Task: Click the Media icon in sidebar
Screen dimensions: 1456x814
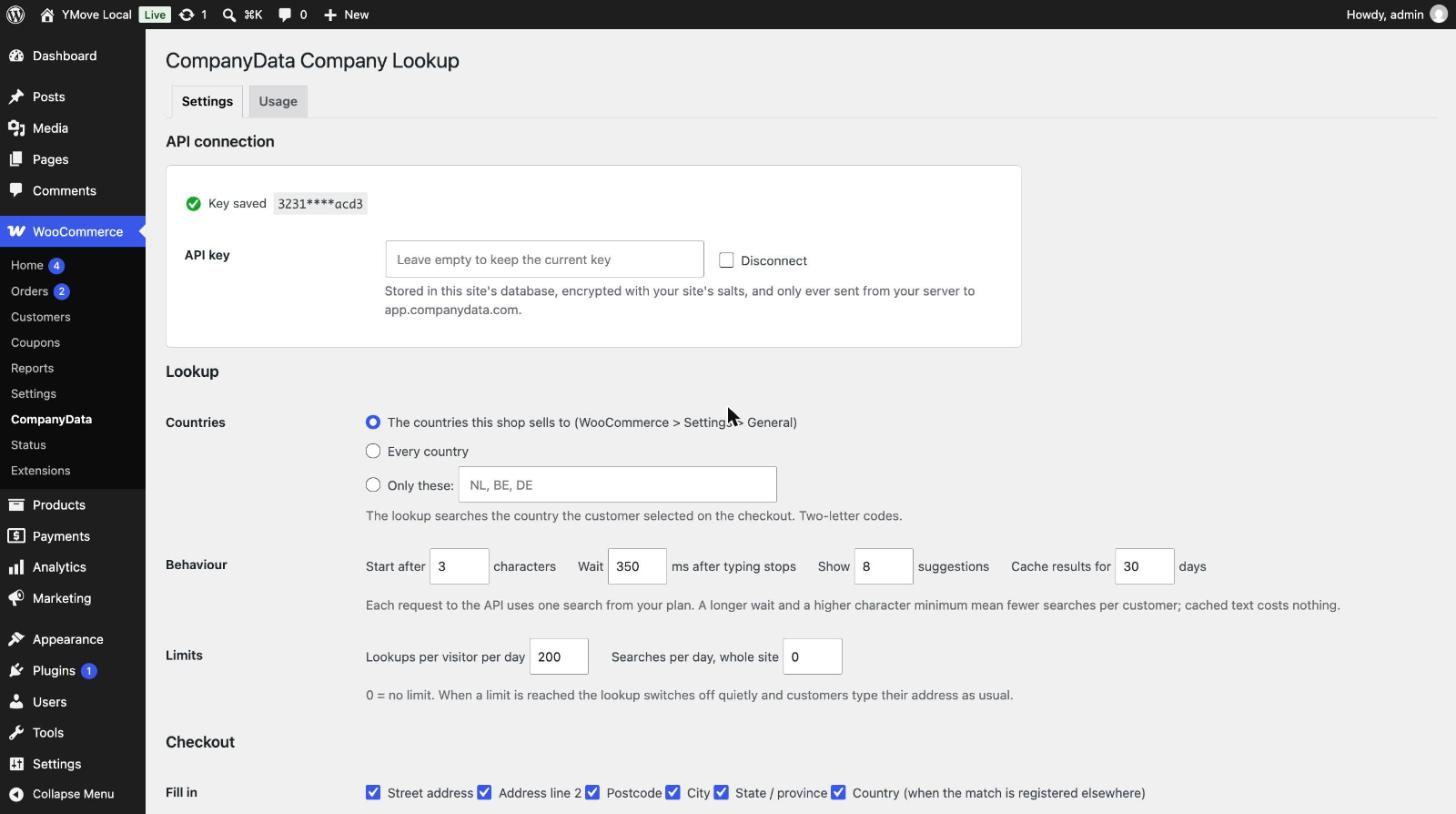Action: point(16,128)
